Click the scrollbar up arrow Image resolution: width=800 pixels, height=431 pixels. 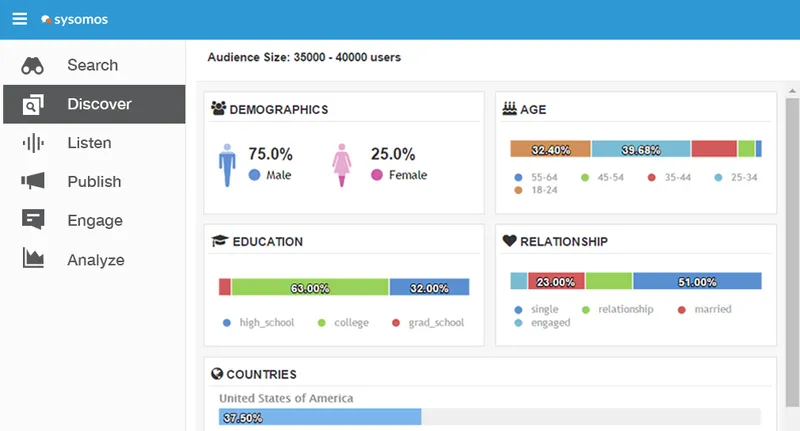tap(792, 91)
